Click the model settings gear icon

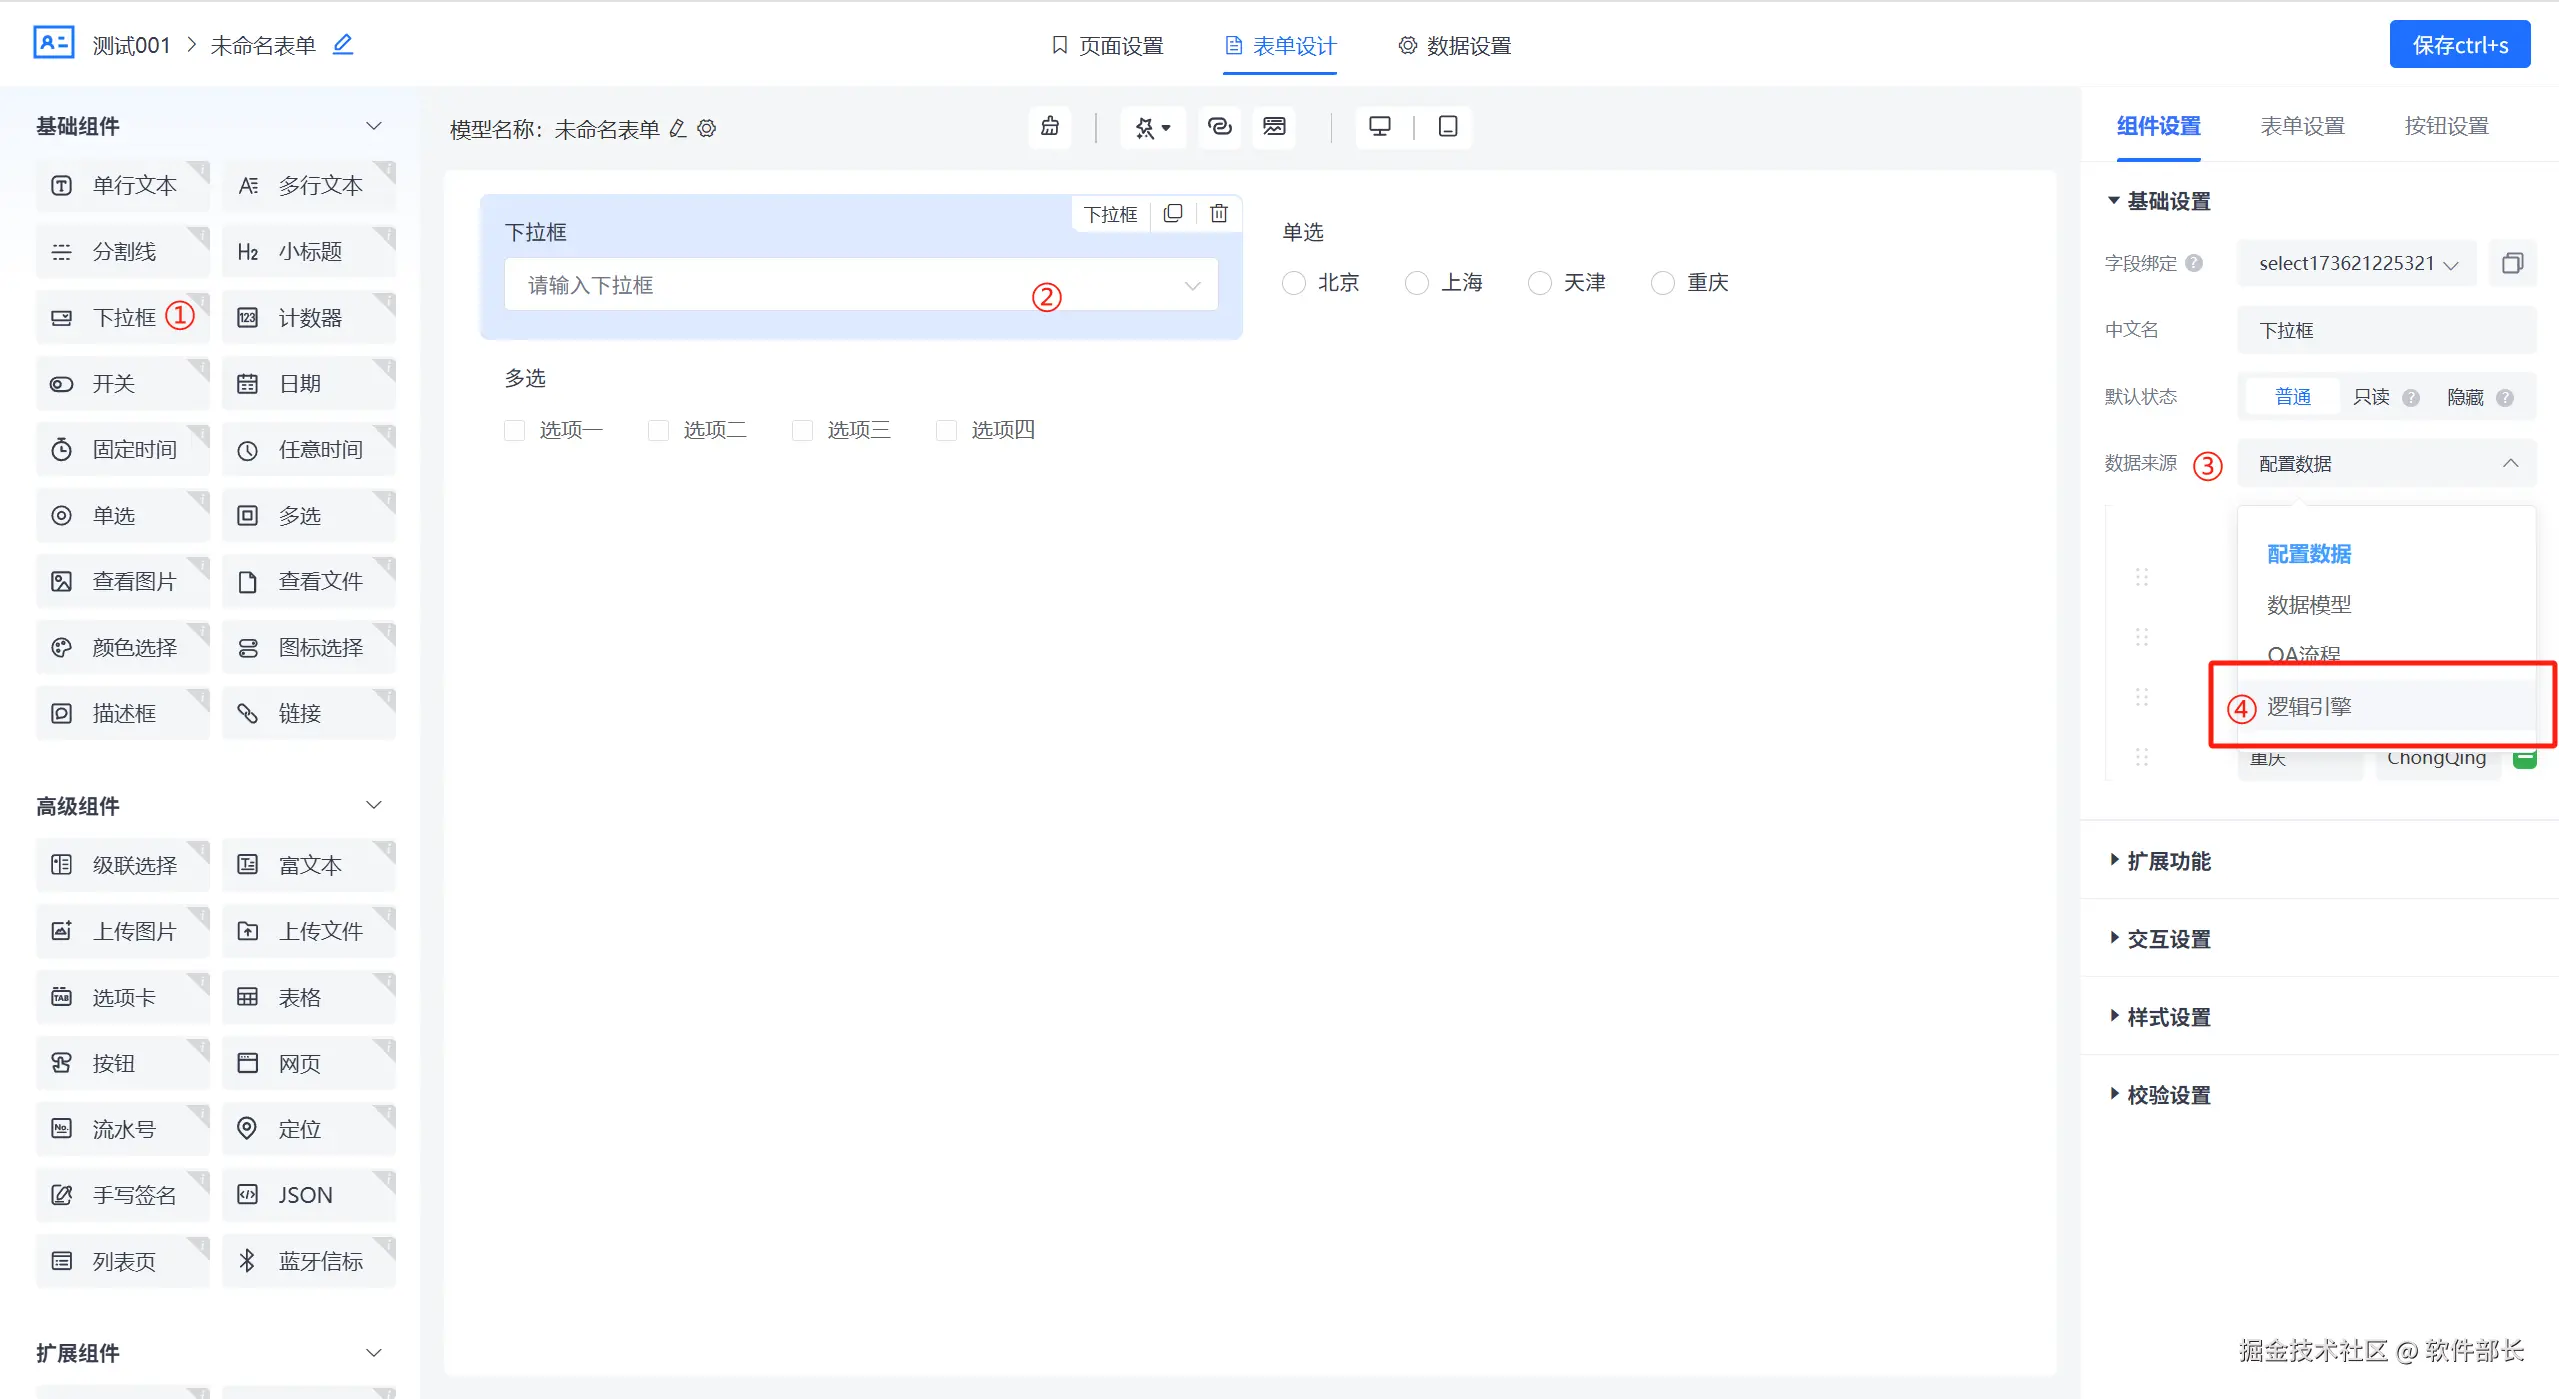pyautogui.click(x=707, y=129)
